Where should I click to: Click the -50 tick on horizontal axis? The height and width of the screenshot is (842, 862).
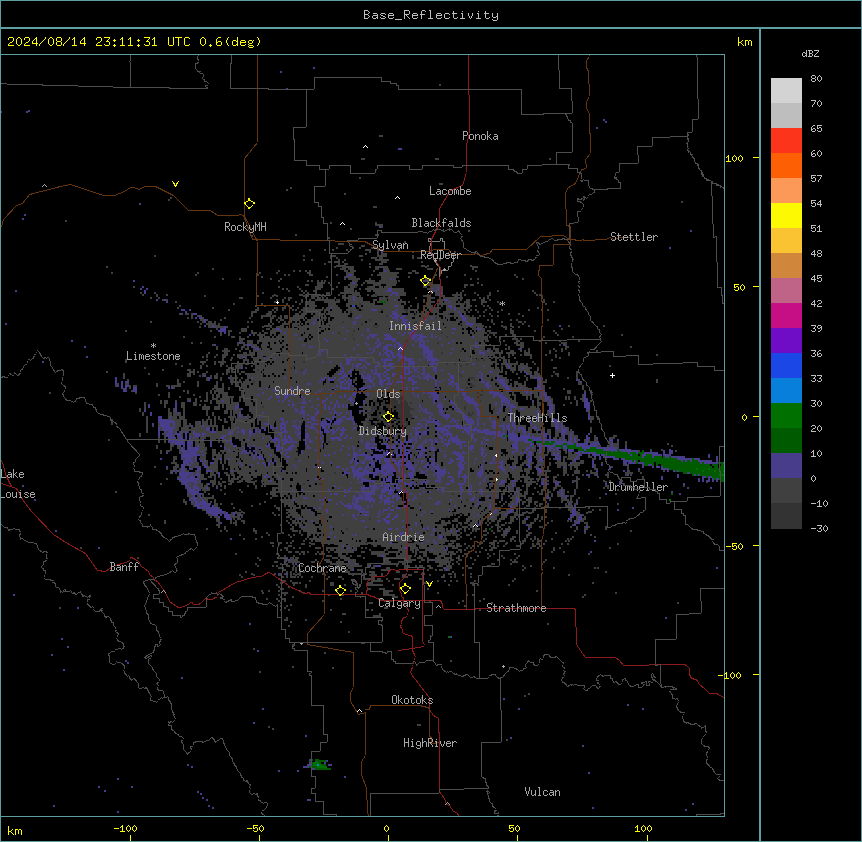(255, 828)
